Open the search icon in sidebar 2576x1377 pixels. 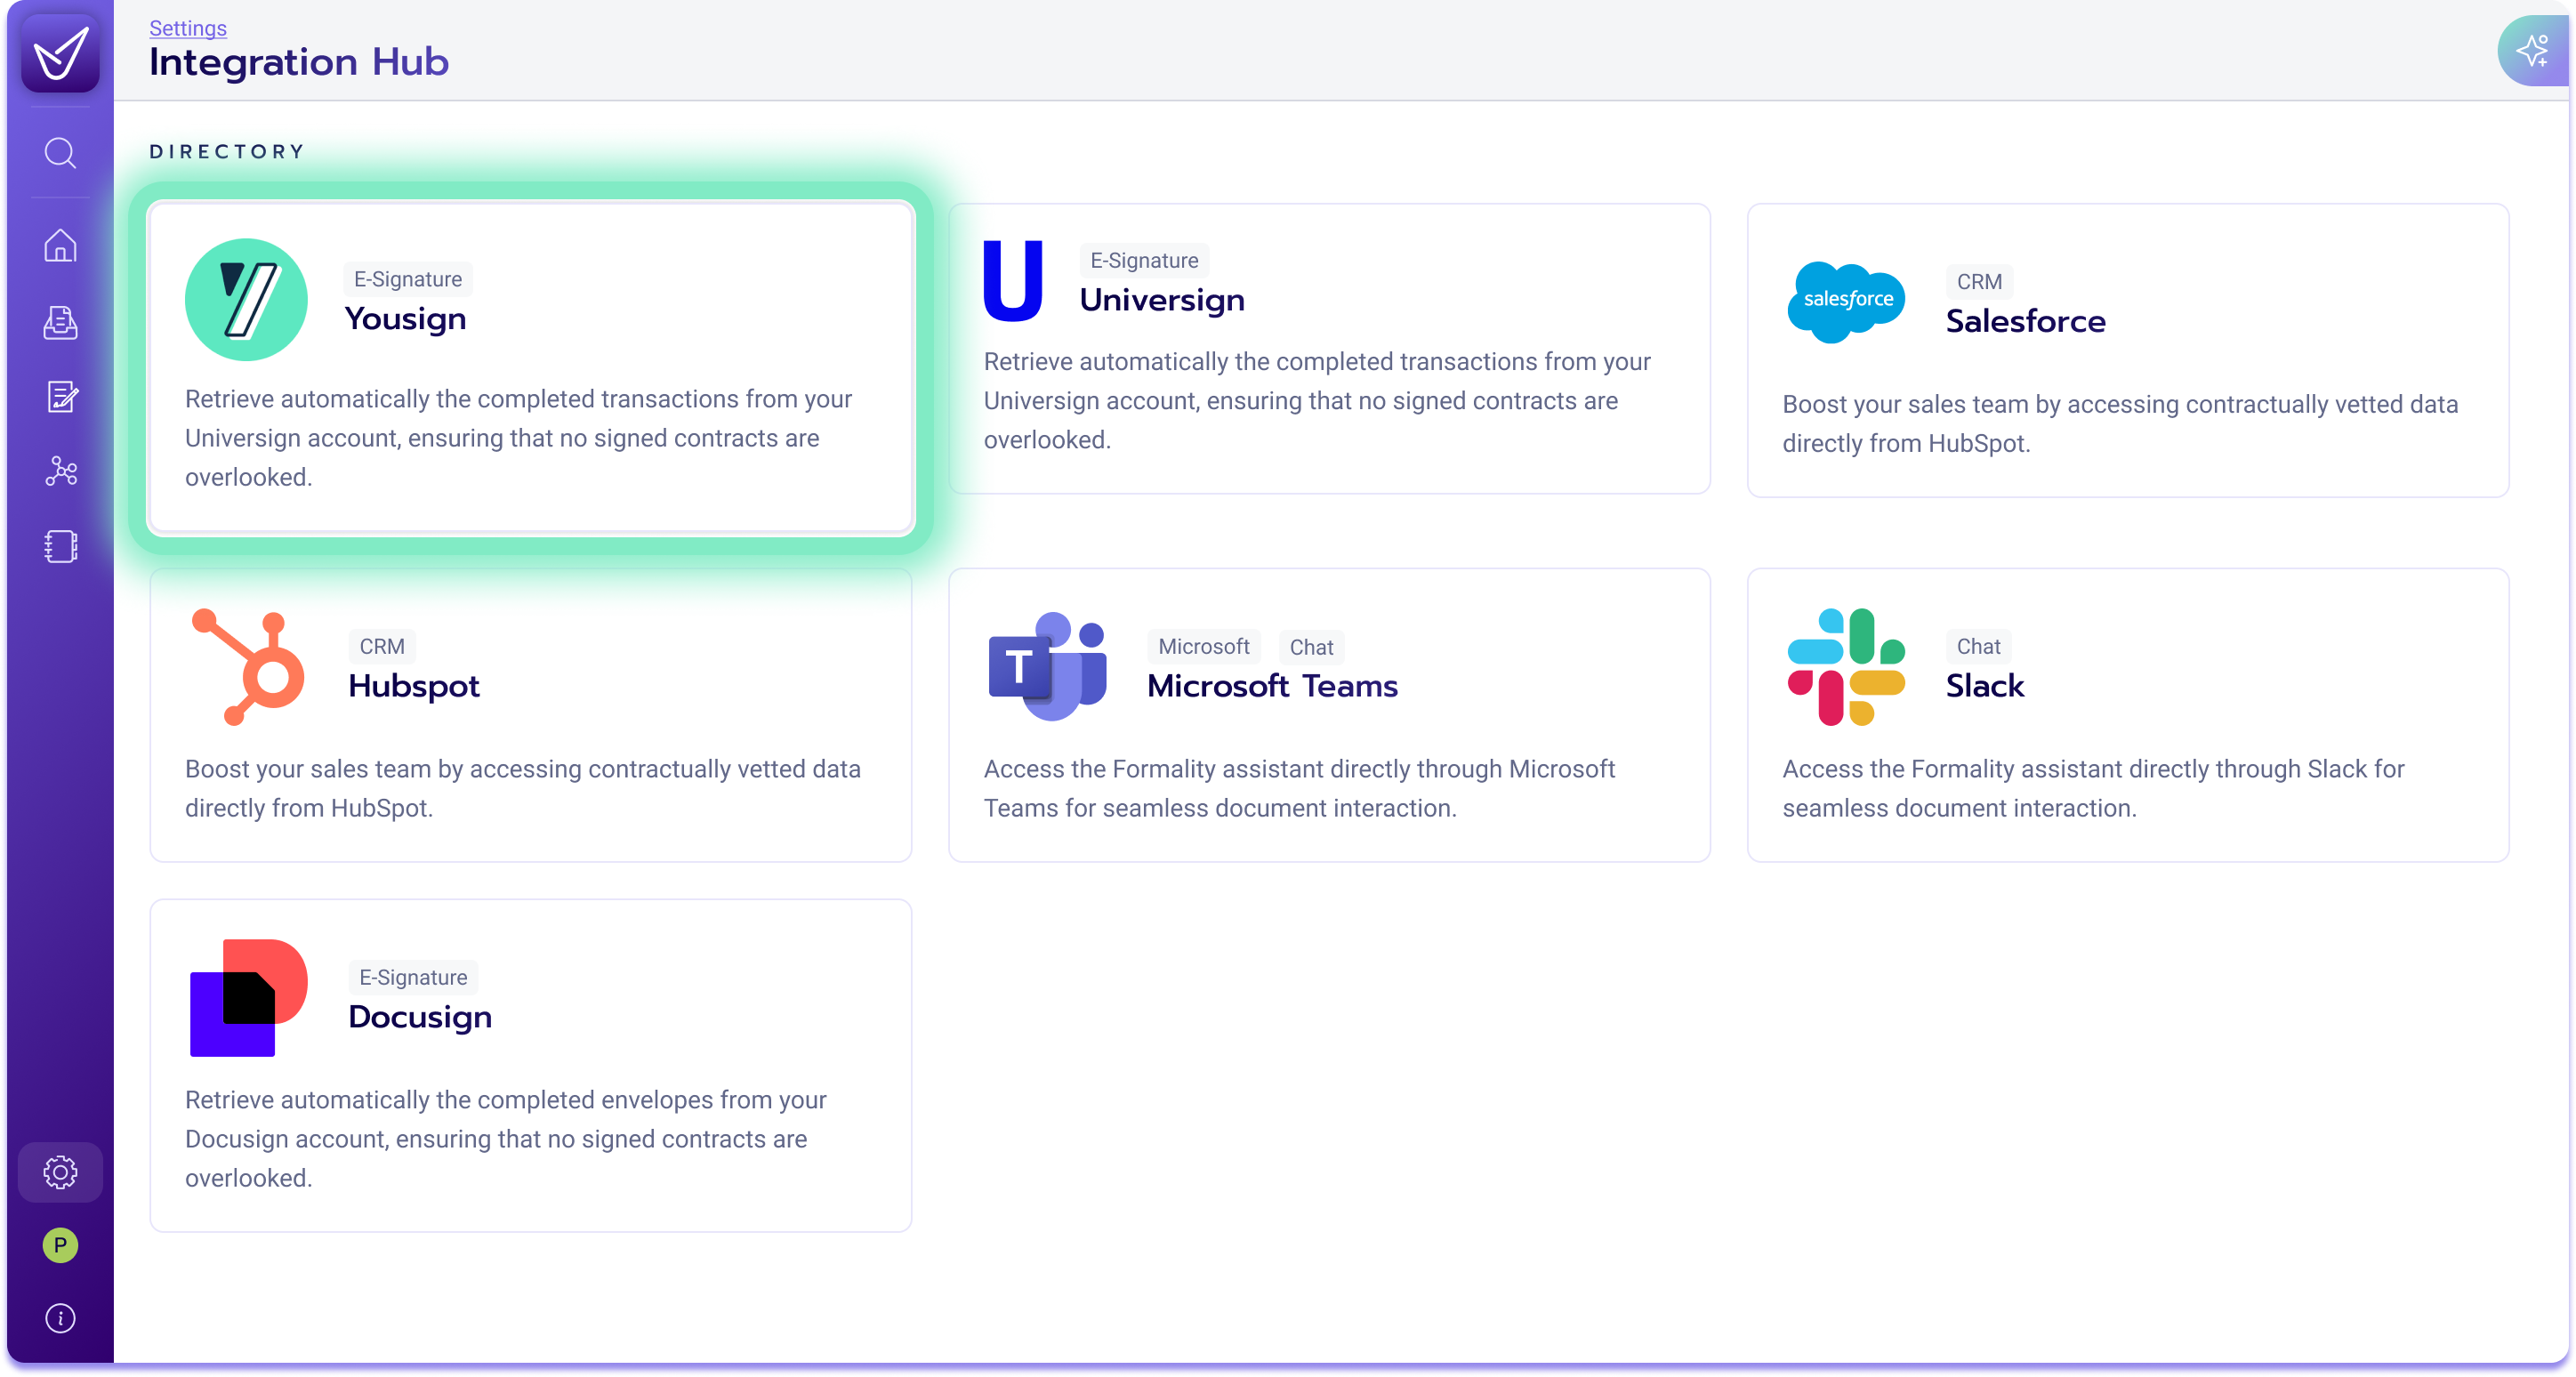60,153
